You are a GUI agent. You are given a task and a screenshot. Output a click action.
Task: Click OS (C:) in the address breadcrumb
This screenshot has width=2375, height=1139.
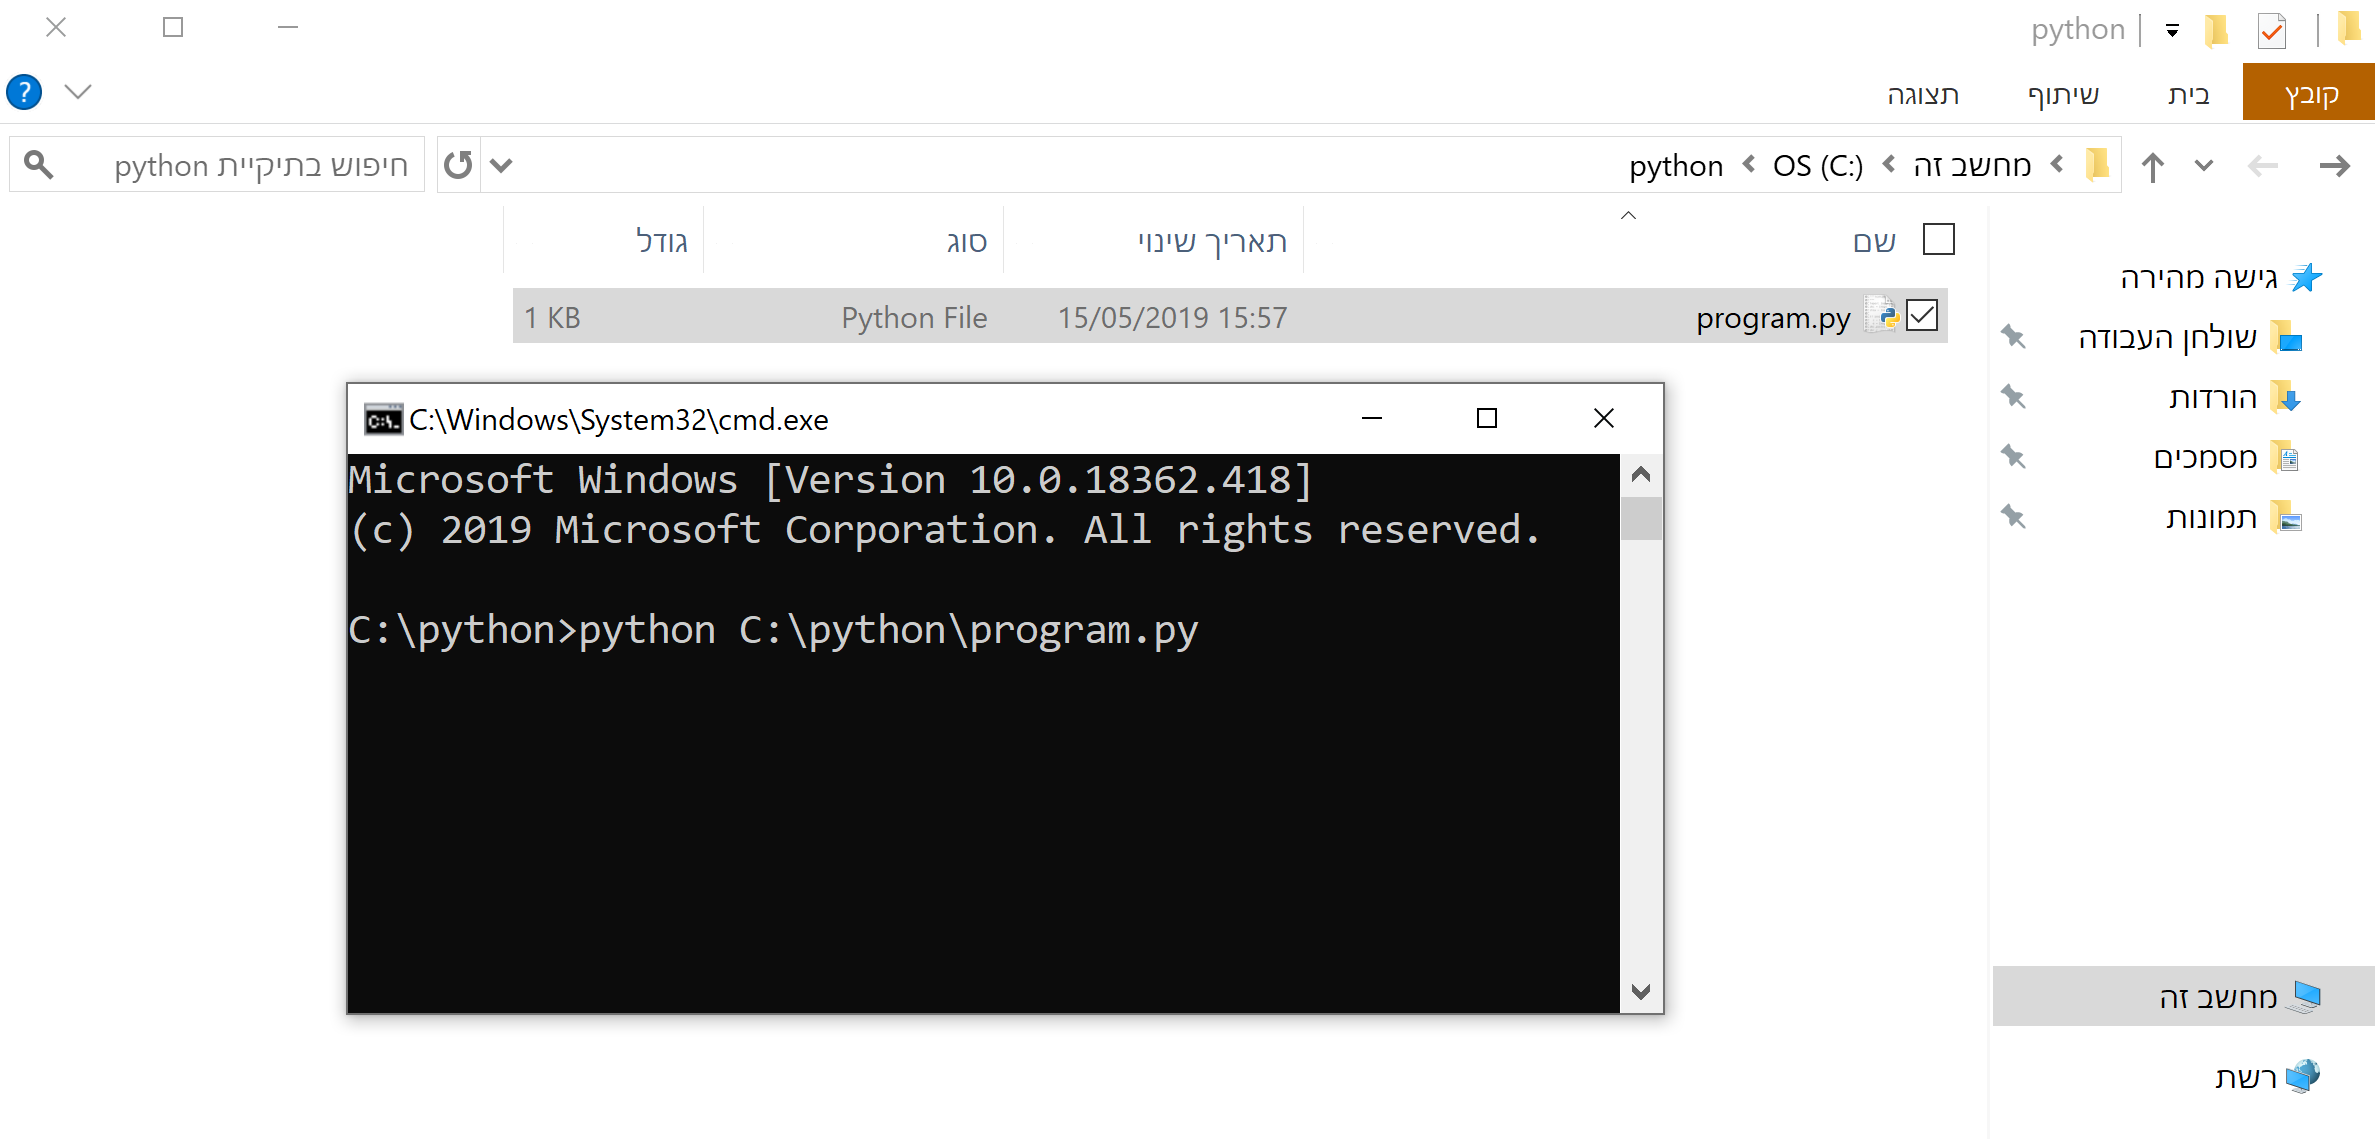point(1818,165)
